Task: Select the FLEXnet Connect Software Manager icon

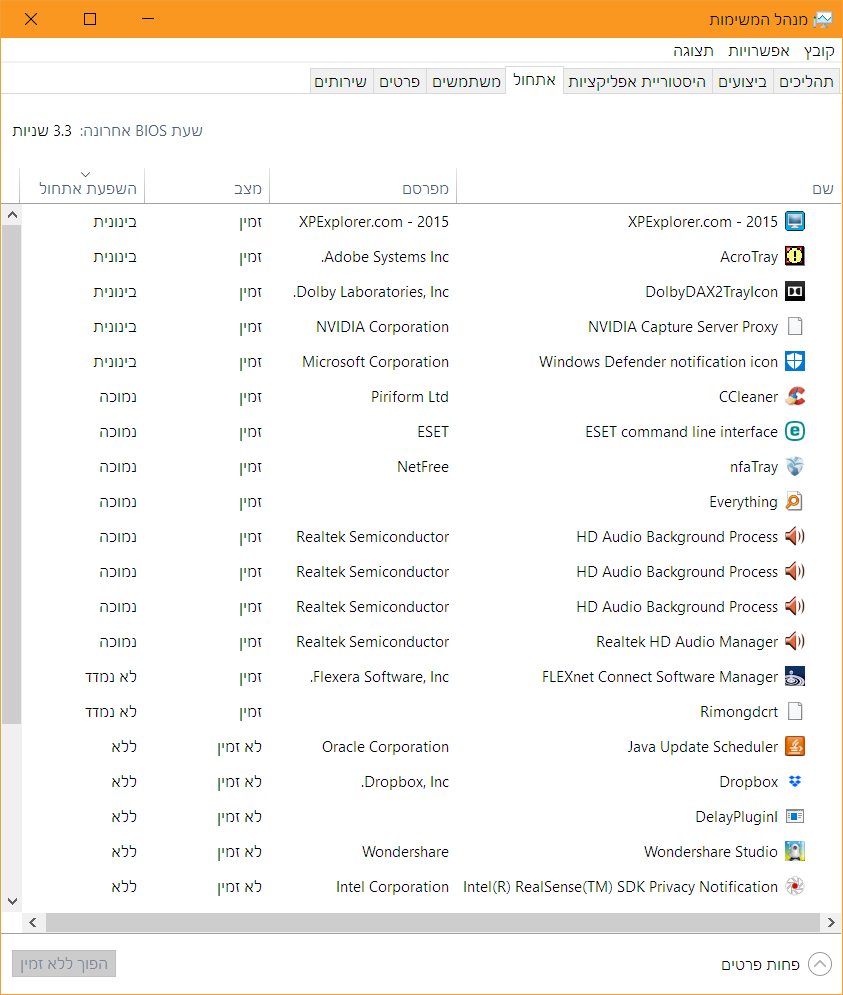Action: point(795,676)
